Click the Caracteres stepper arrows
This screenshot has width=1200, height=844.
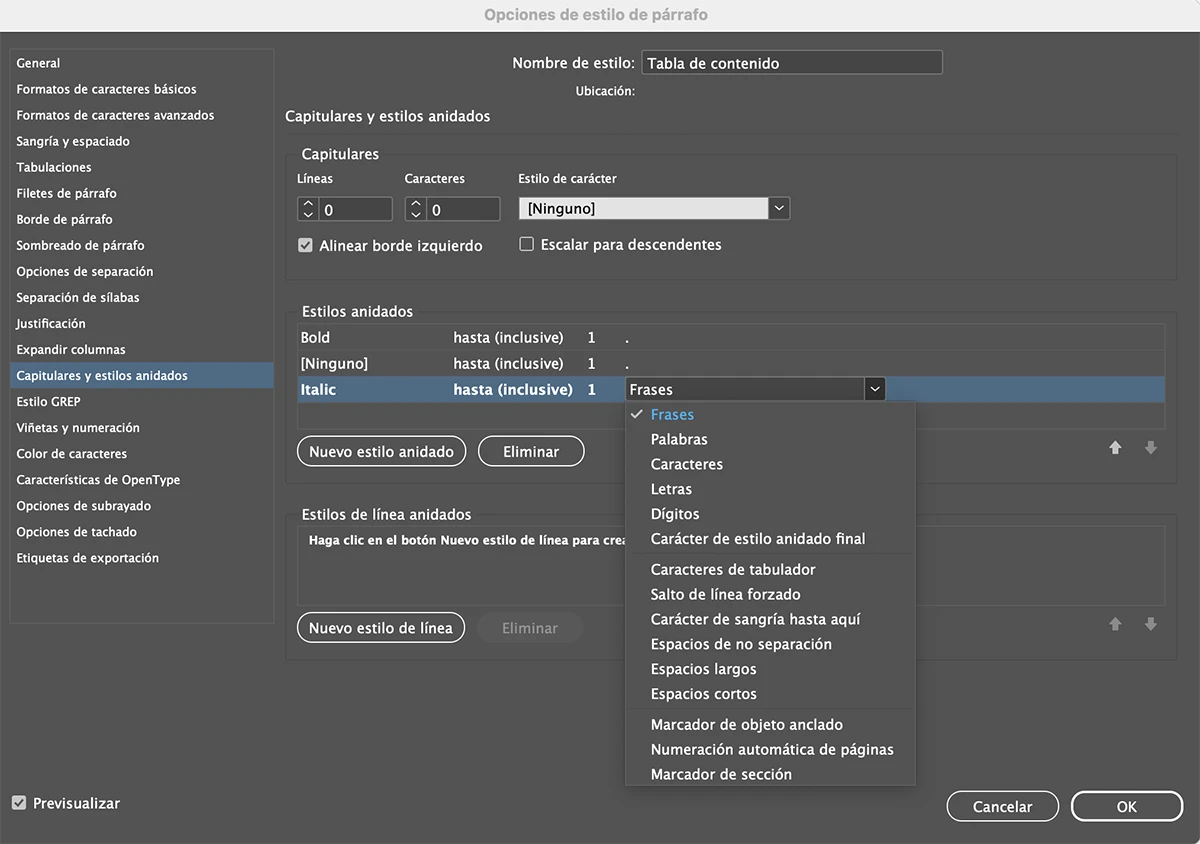(415, 210)
